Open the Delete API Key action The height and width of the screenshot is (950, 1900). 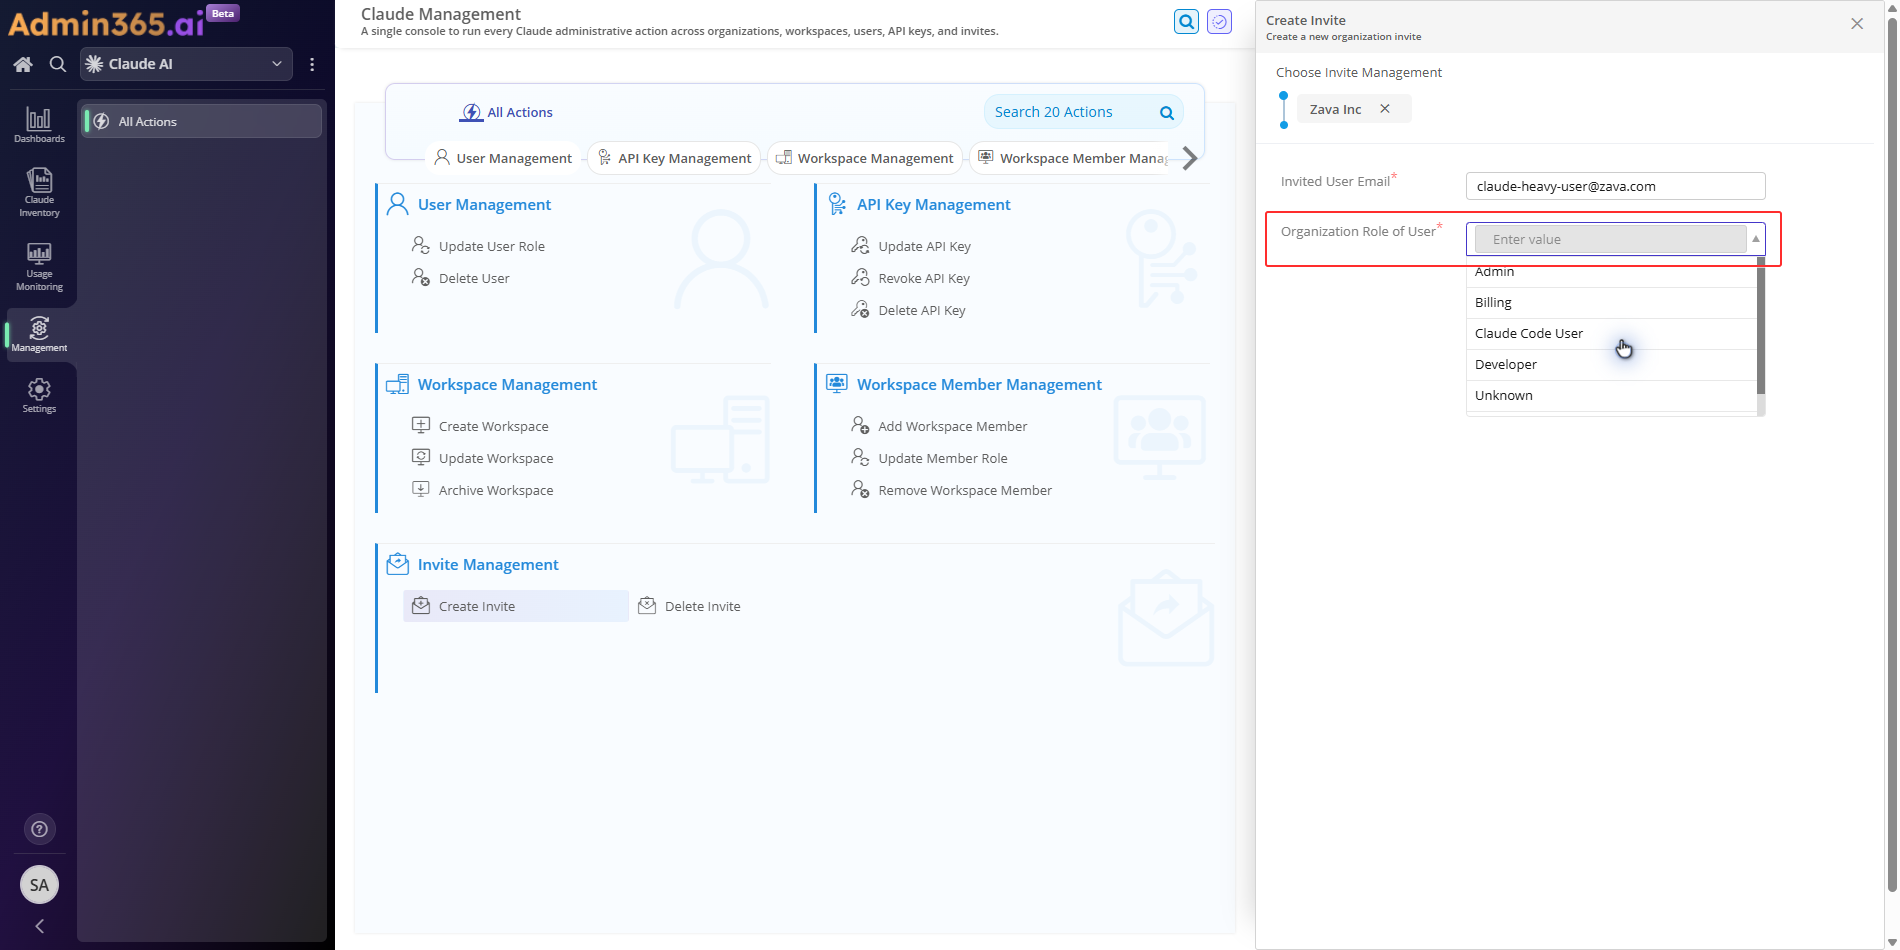point(909,310)
